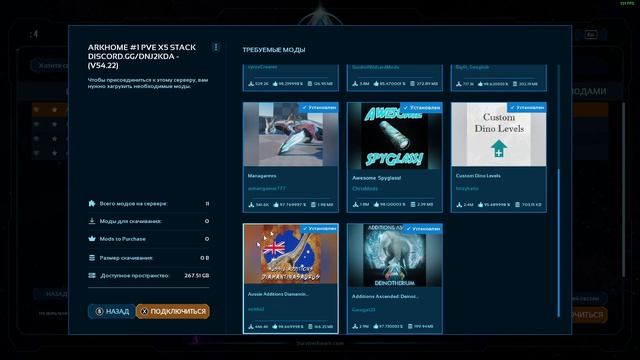
Task: Click the Моды для скачивания label
Action: point(131,221)
